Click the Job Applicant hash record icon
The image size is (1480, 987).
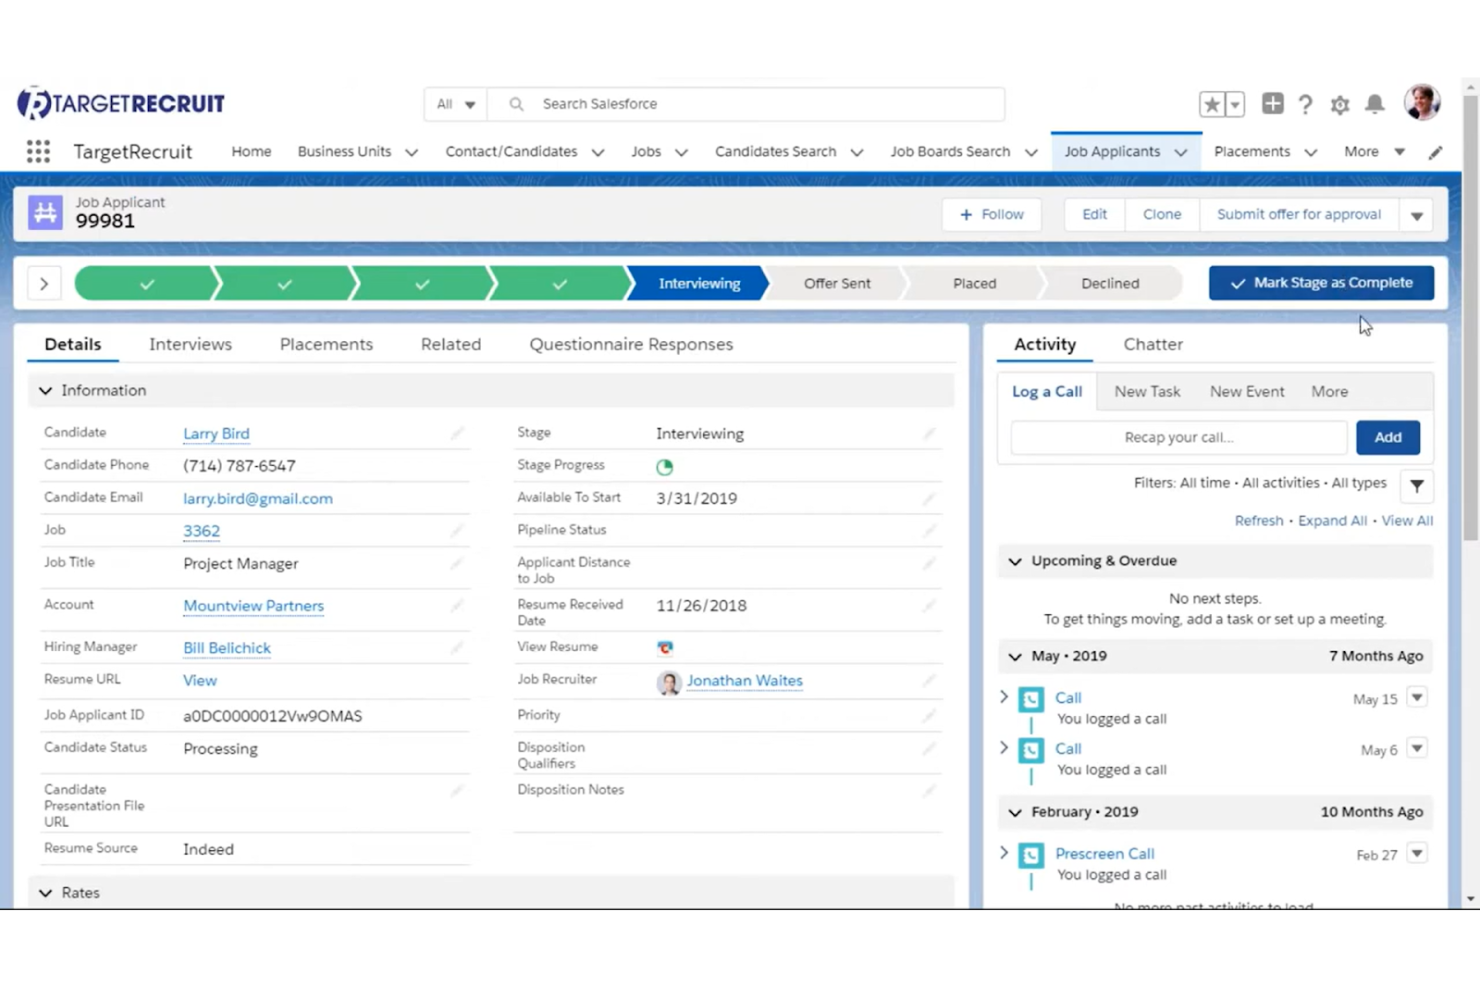click(x=45, y=212)
